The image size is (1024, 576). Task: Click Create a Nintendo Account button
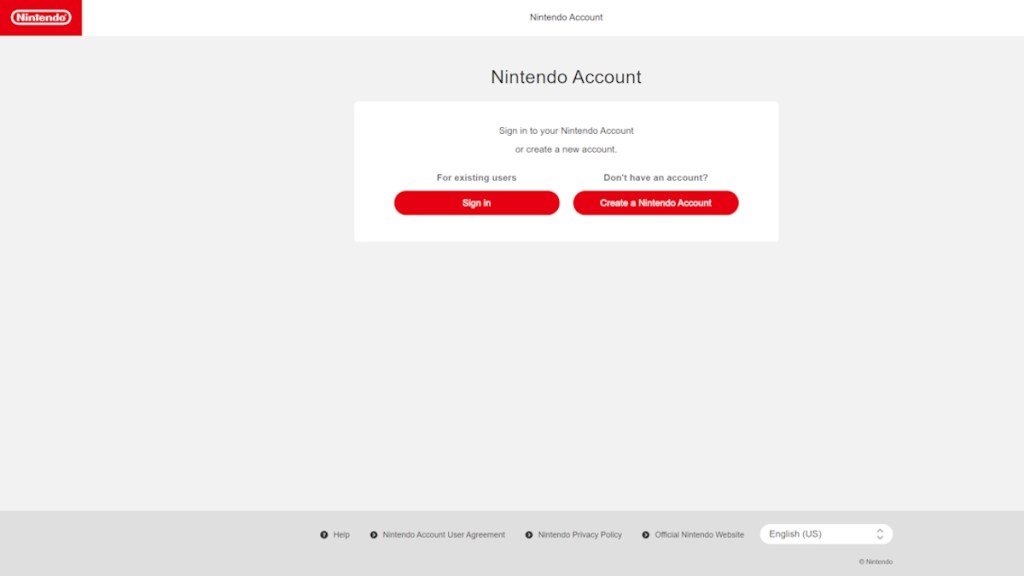click(x=656, y=203)
